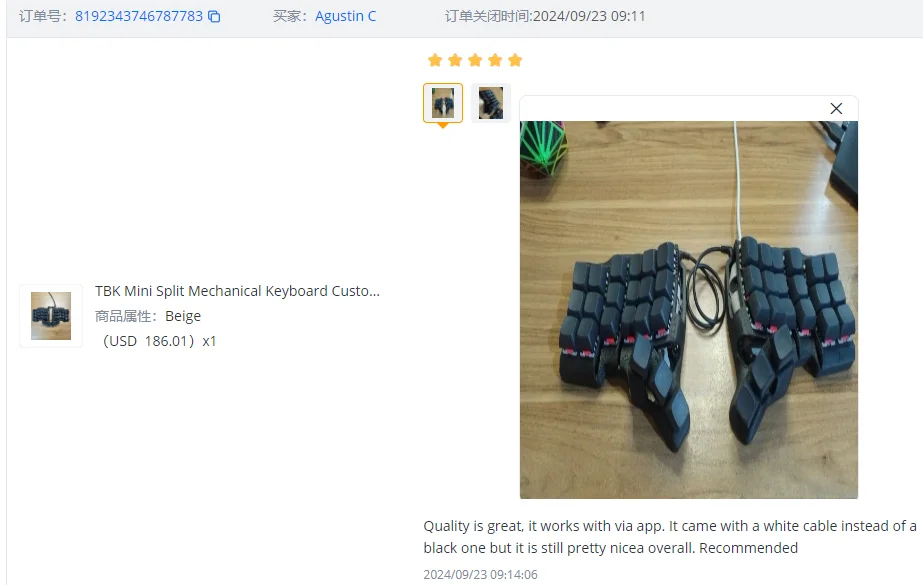Image resolution: width=923 pixels, height=585 pixels.
Task: Select the first review photo thumbnail
Action: tap(443, 103)
